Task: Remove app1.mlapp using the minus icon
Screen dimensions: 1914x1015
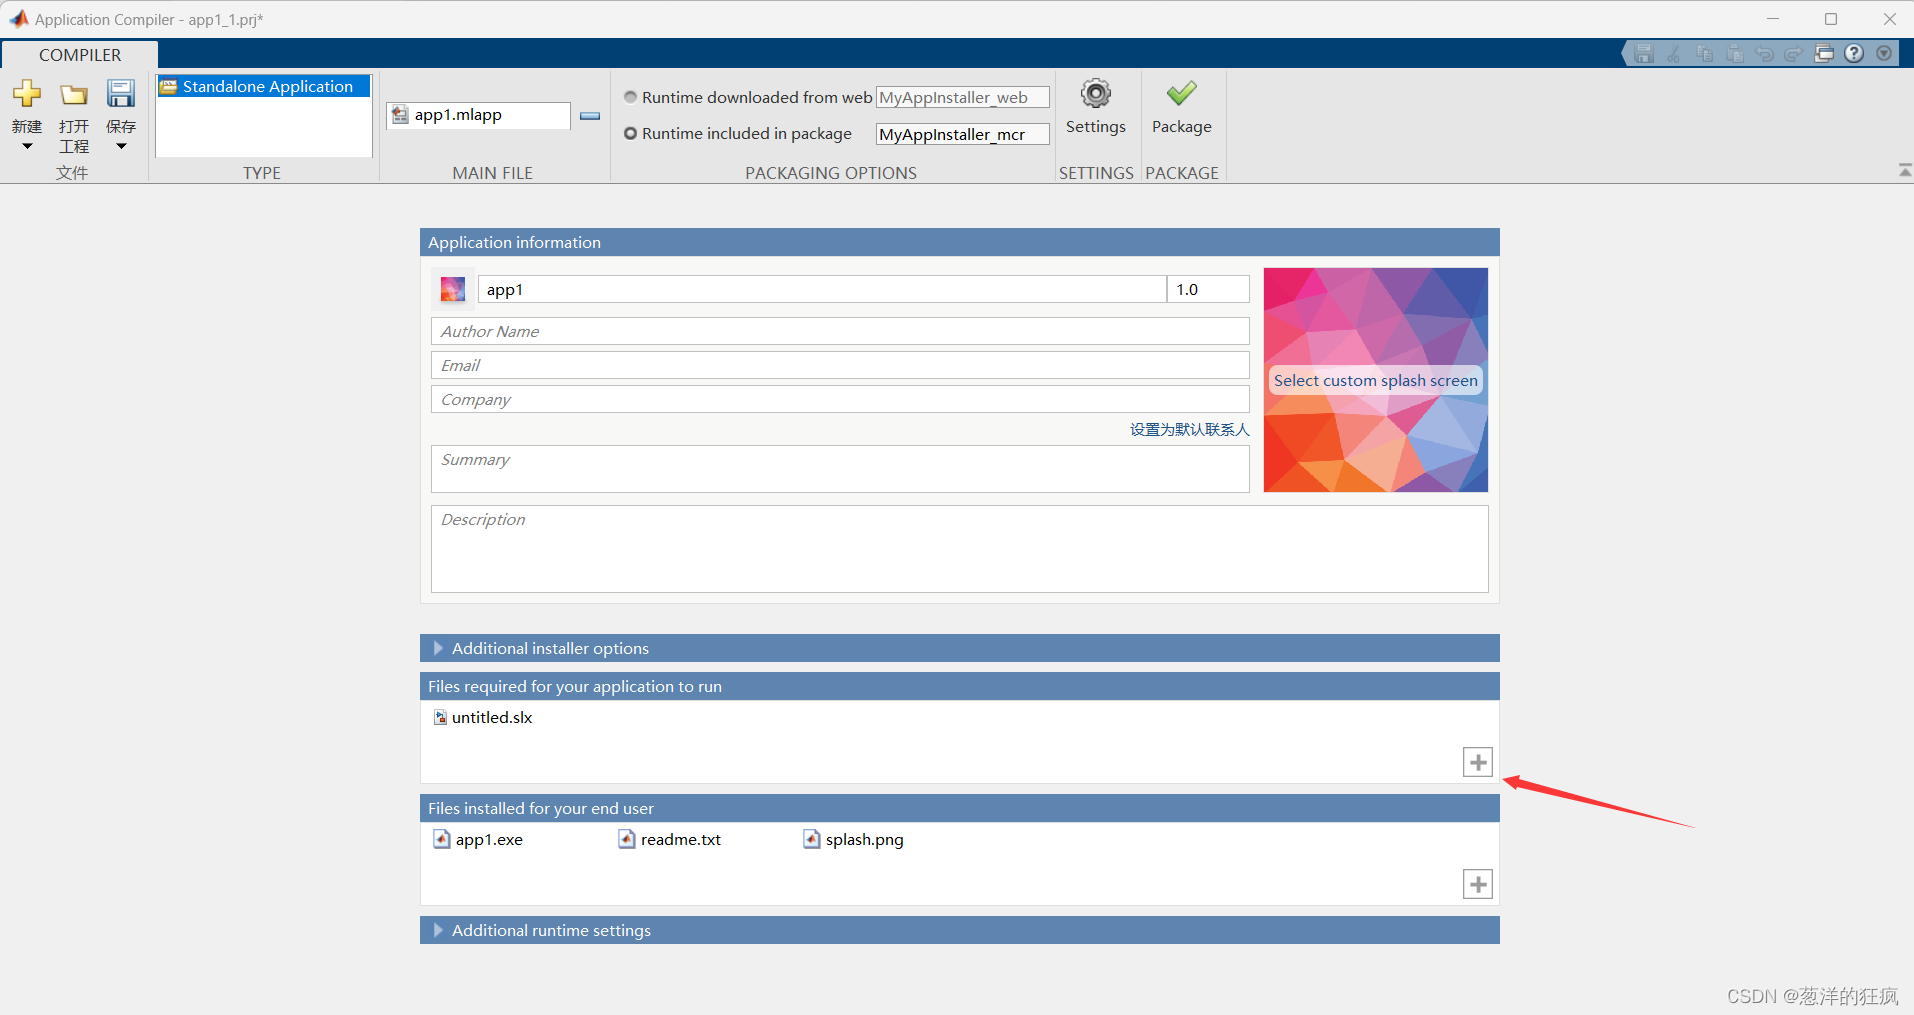Action: click(589, 116)
